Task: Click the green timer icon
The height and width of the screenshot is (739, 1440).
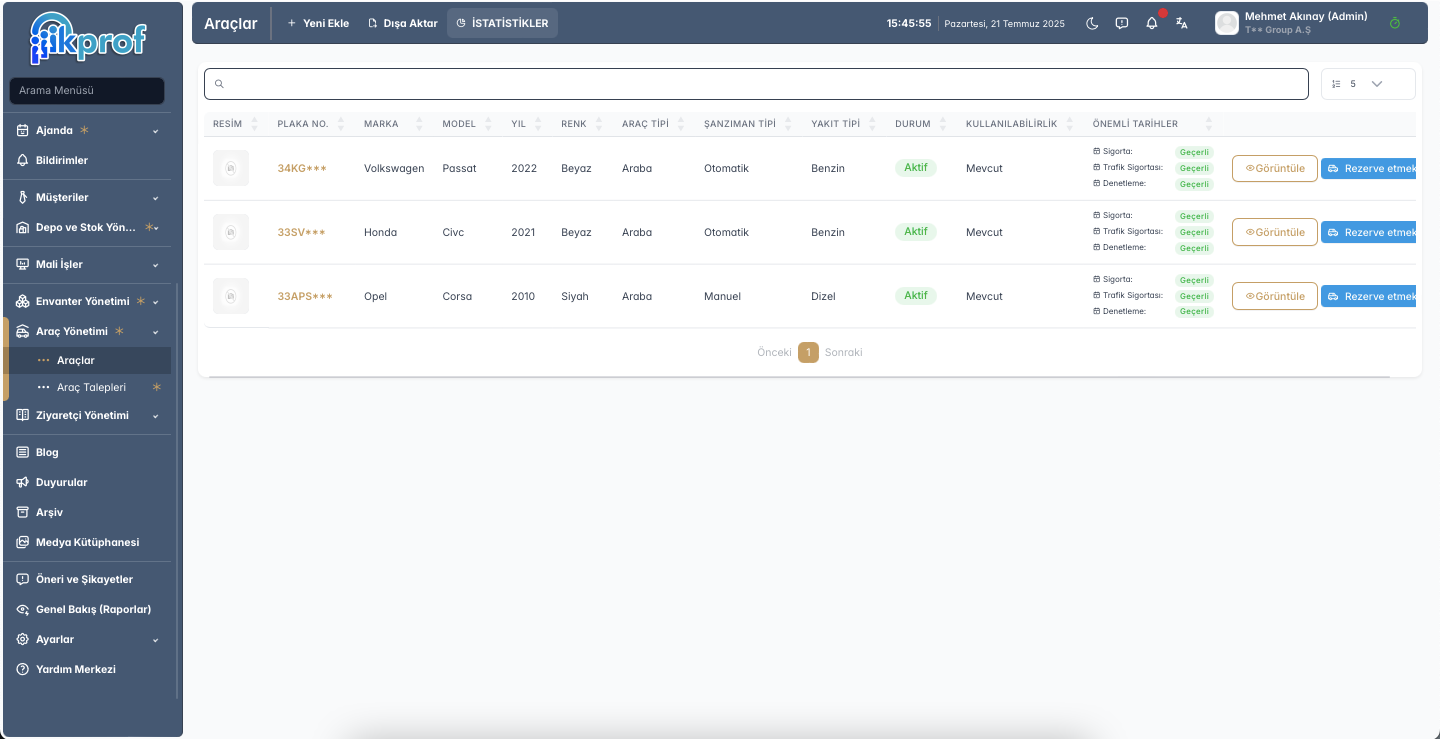Action: pyautogui.click(x=1395, y=23)
